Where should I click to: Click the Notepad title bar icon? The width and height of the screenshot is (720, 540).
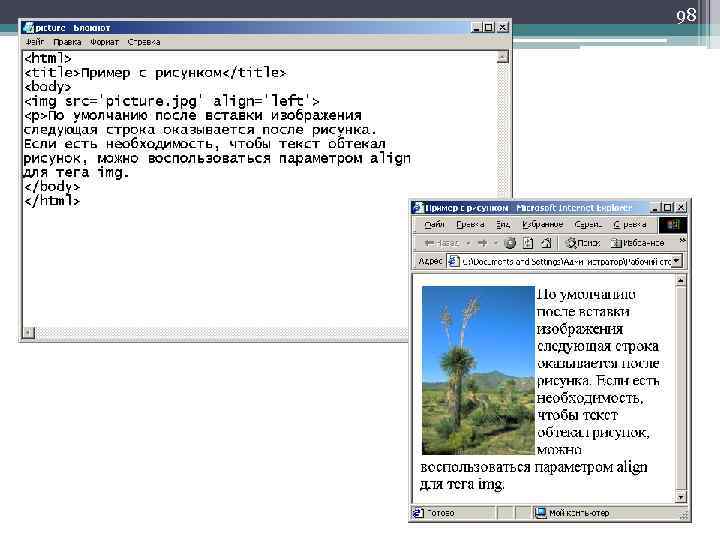coord(28,28)
